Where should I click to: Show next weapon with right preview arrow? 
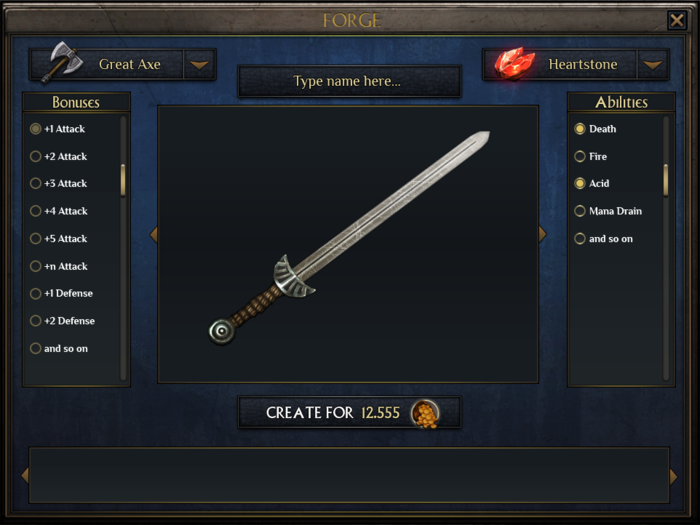[x=542, y=234]
